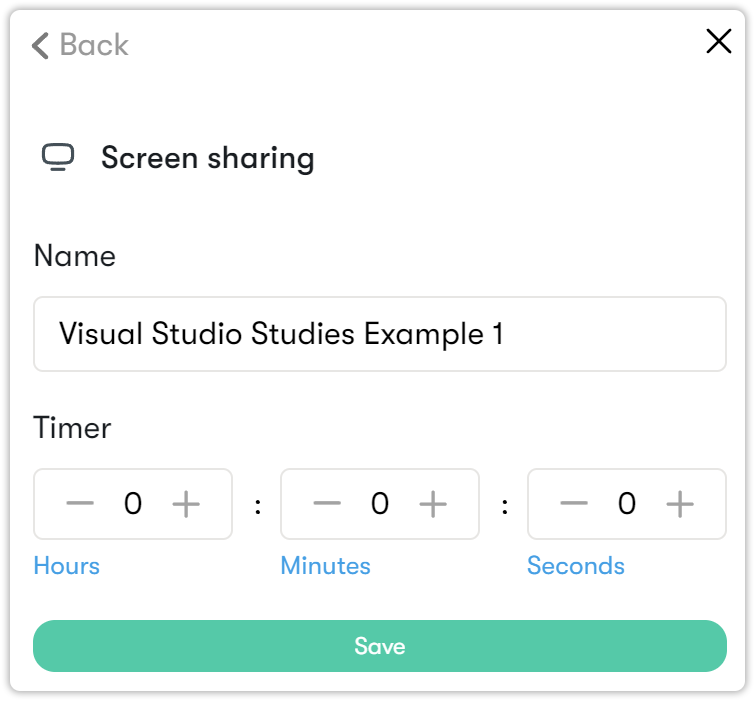
Task: Click the screen sharing monitor icon
Action: pos(58,158)
